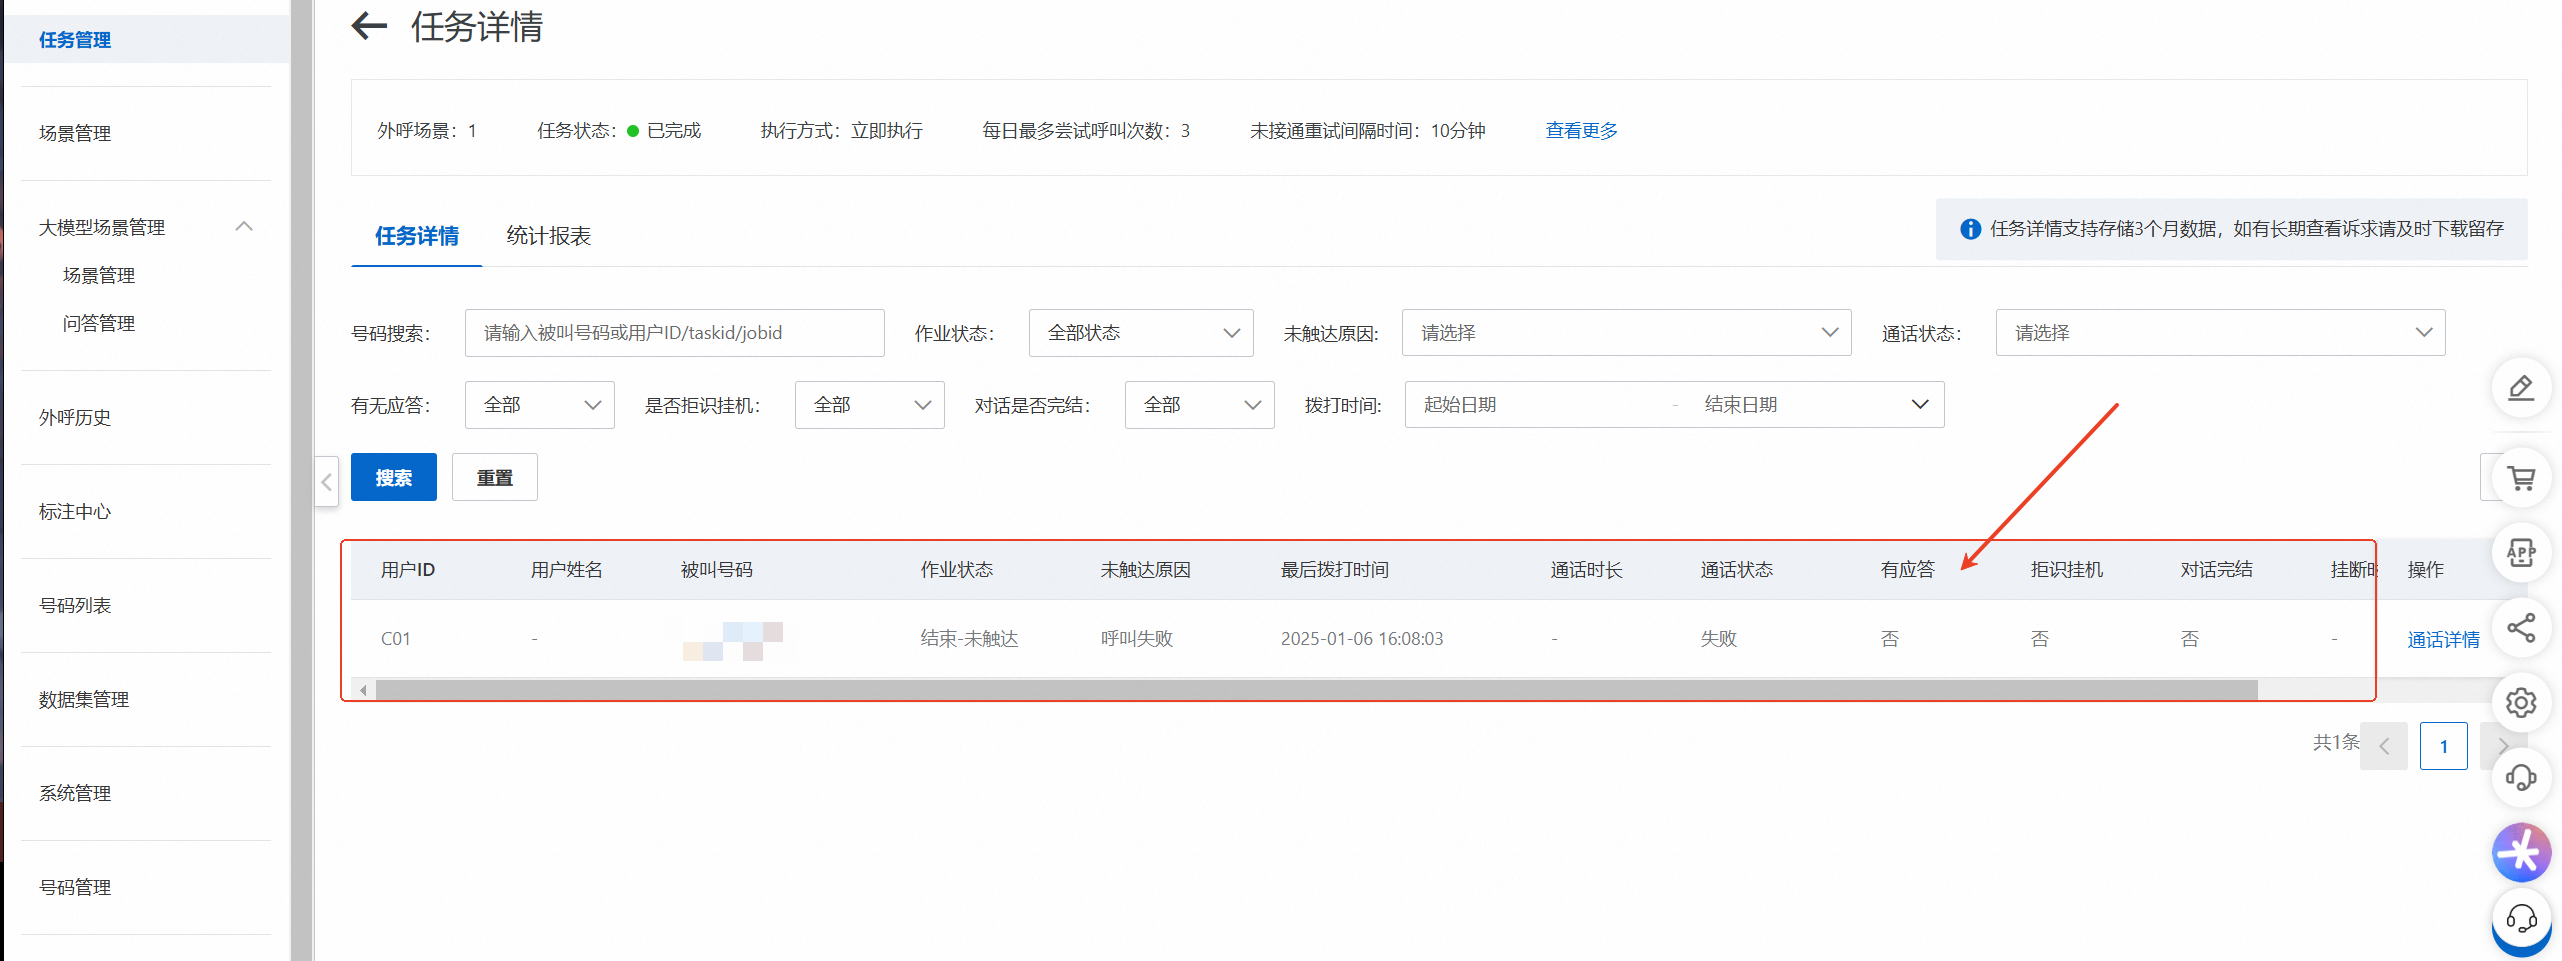Click the 最后拨打时间 column header
This screenshot has height=961, width=2562.
click(1335, 570)
